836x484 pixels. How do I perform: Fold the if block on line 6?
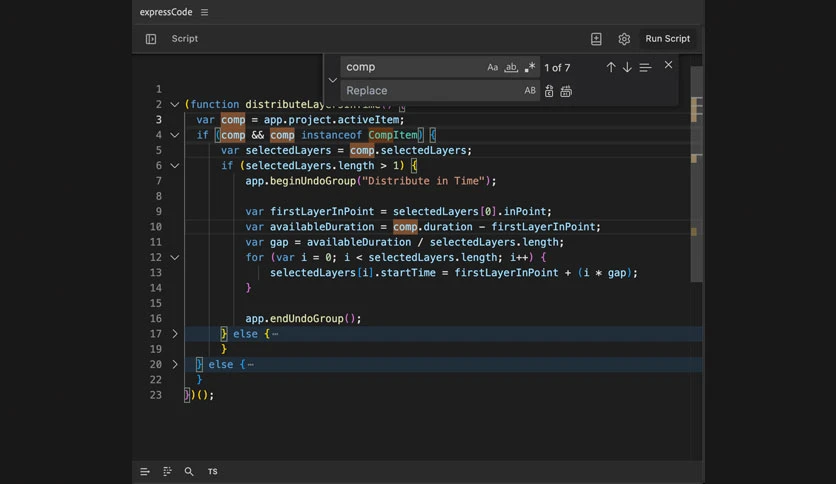click(174, 166)
